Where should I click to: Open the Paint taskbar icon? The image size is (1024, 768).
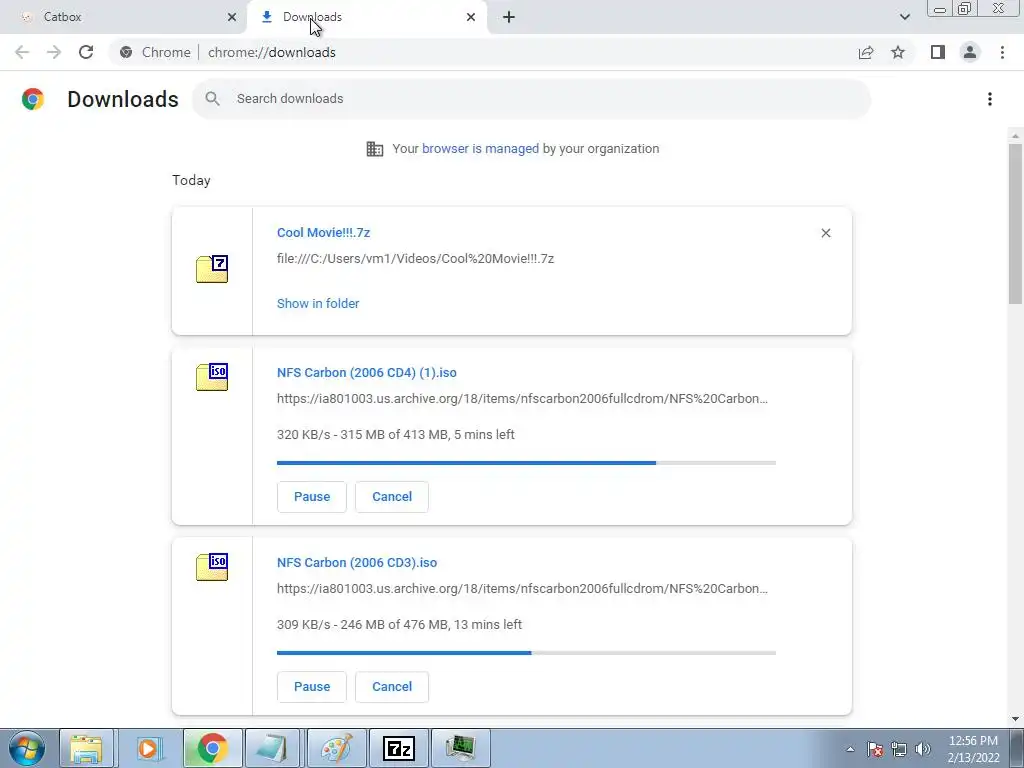[x=337, y=748]
